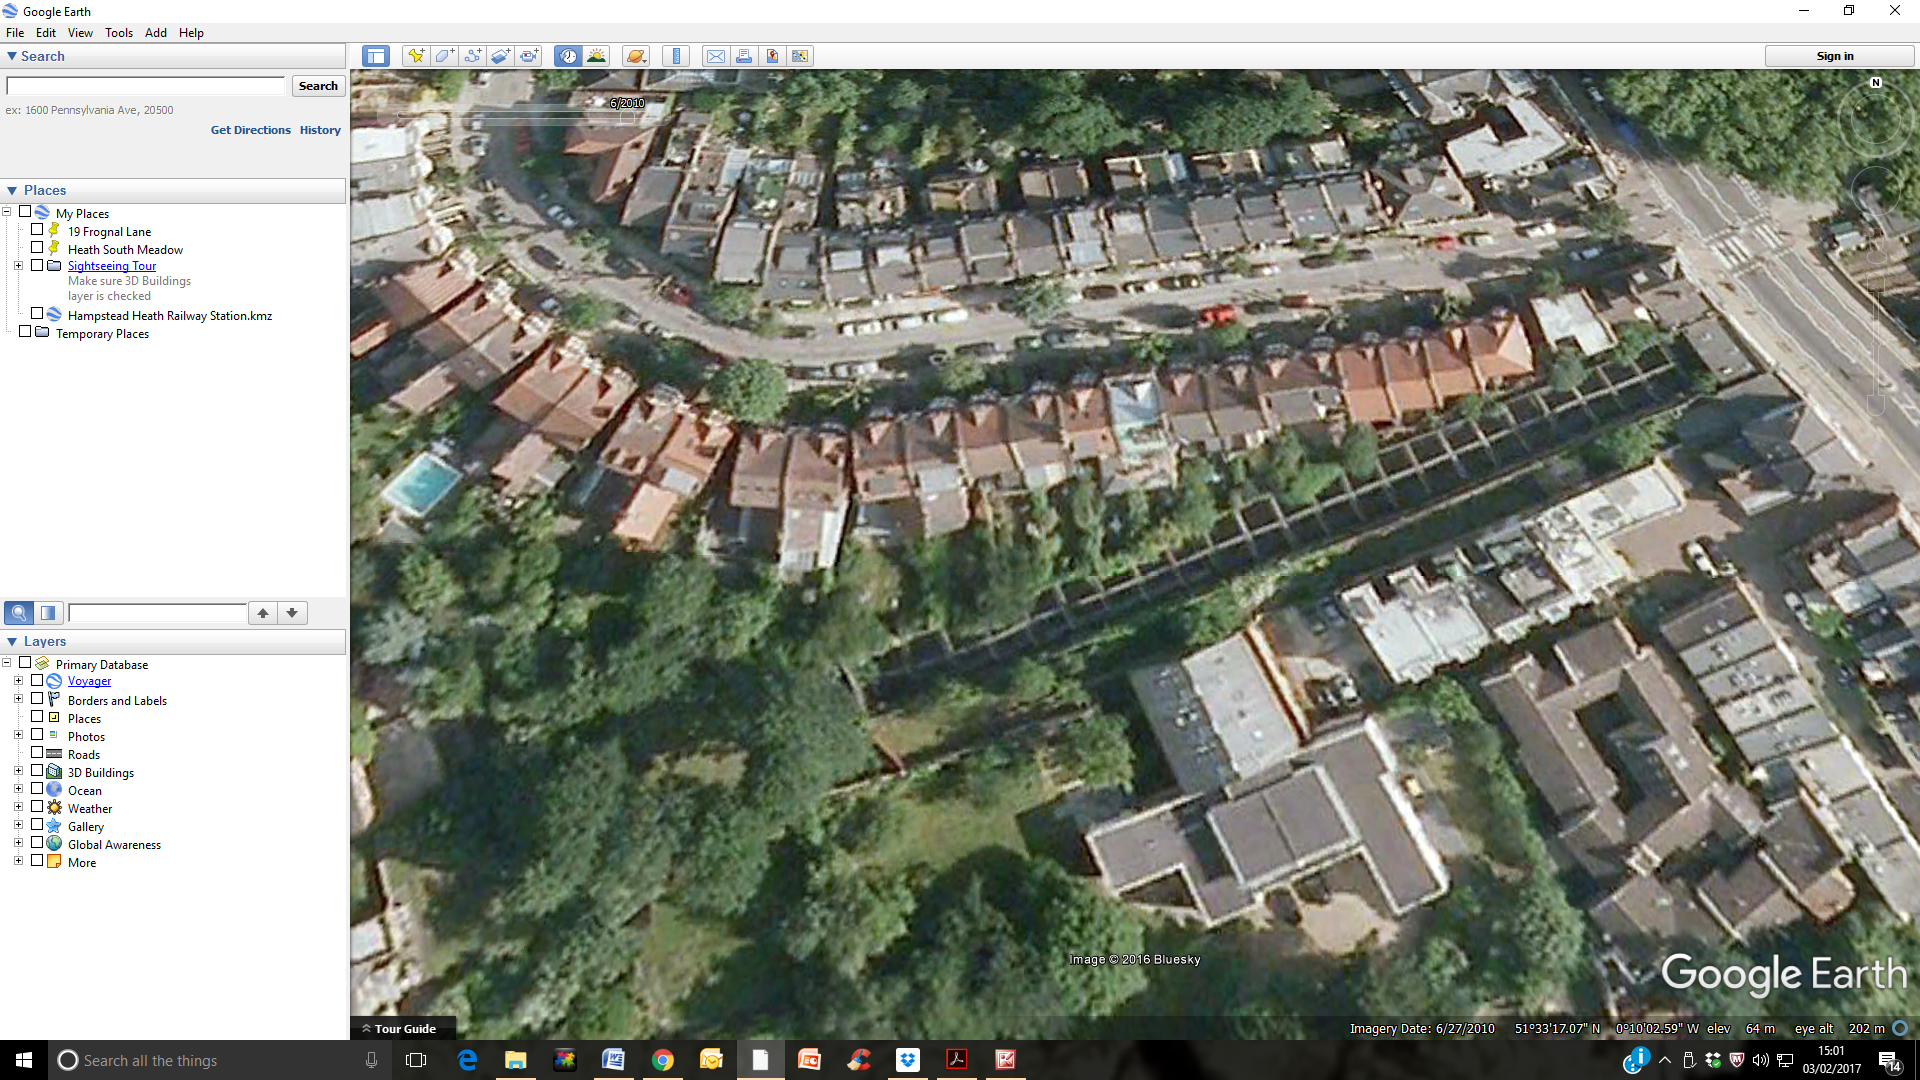Click the Email envelope icon
Viewport: 1920px width, 1080px height.
(x=716, y=56)
